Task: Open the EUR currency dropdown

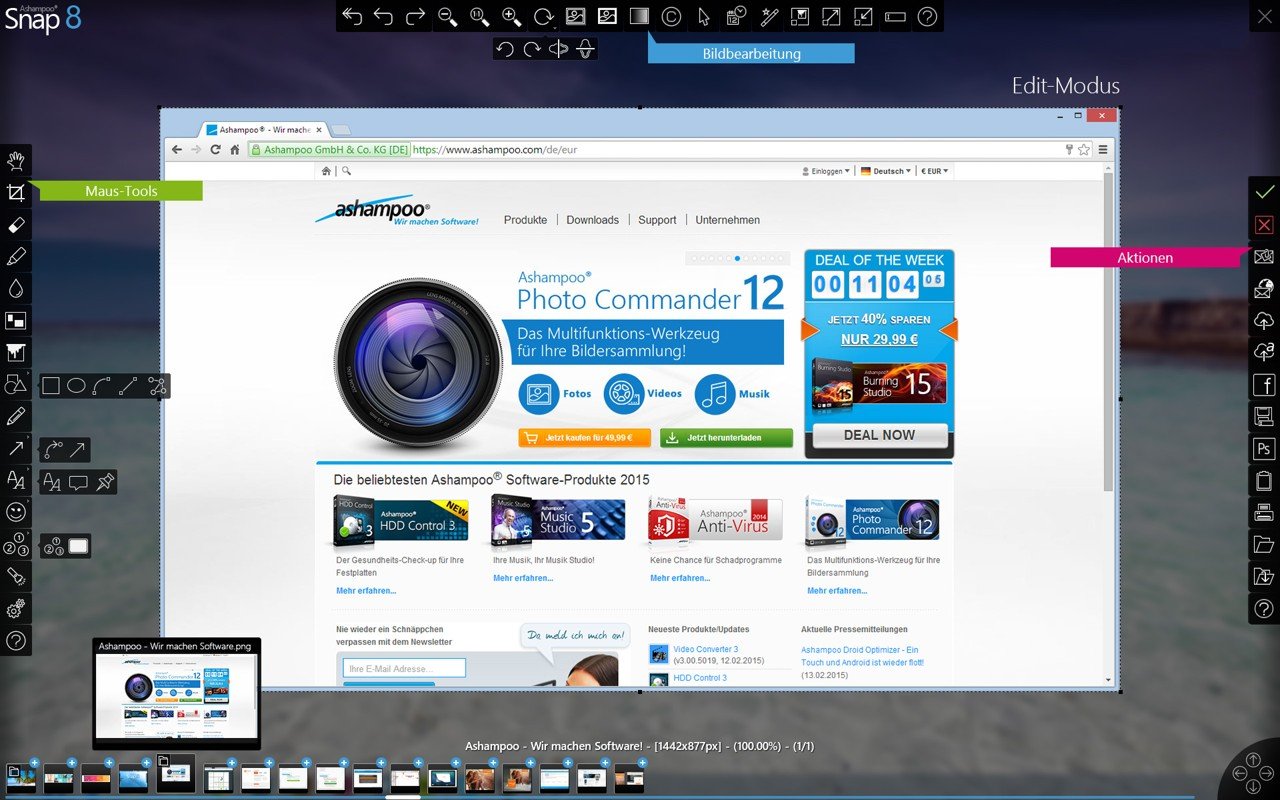Action: [x=934, y=171]
